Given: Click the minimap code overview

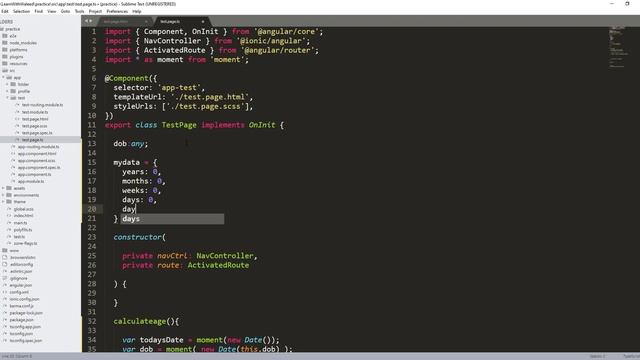Looking at the screenshot, I should [x=618, y=47].
